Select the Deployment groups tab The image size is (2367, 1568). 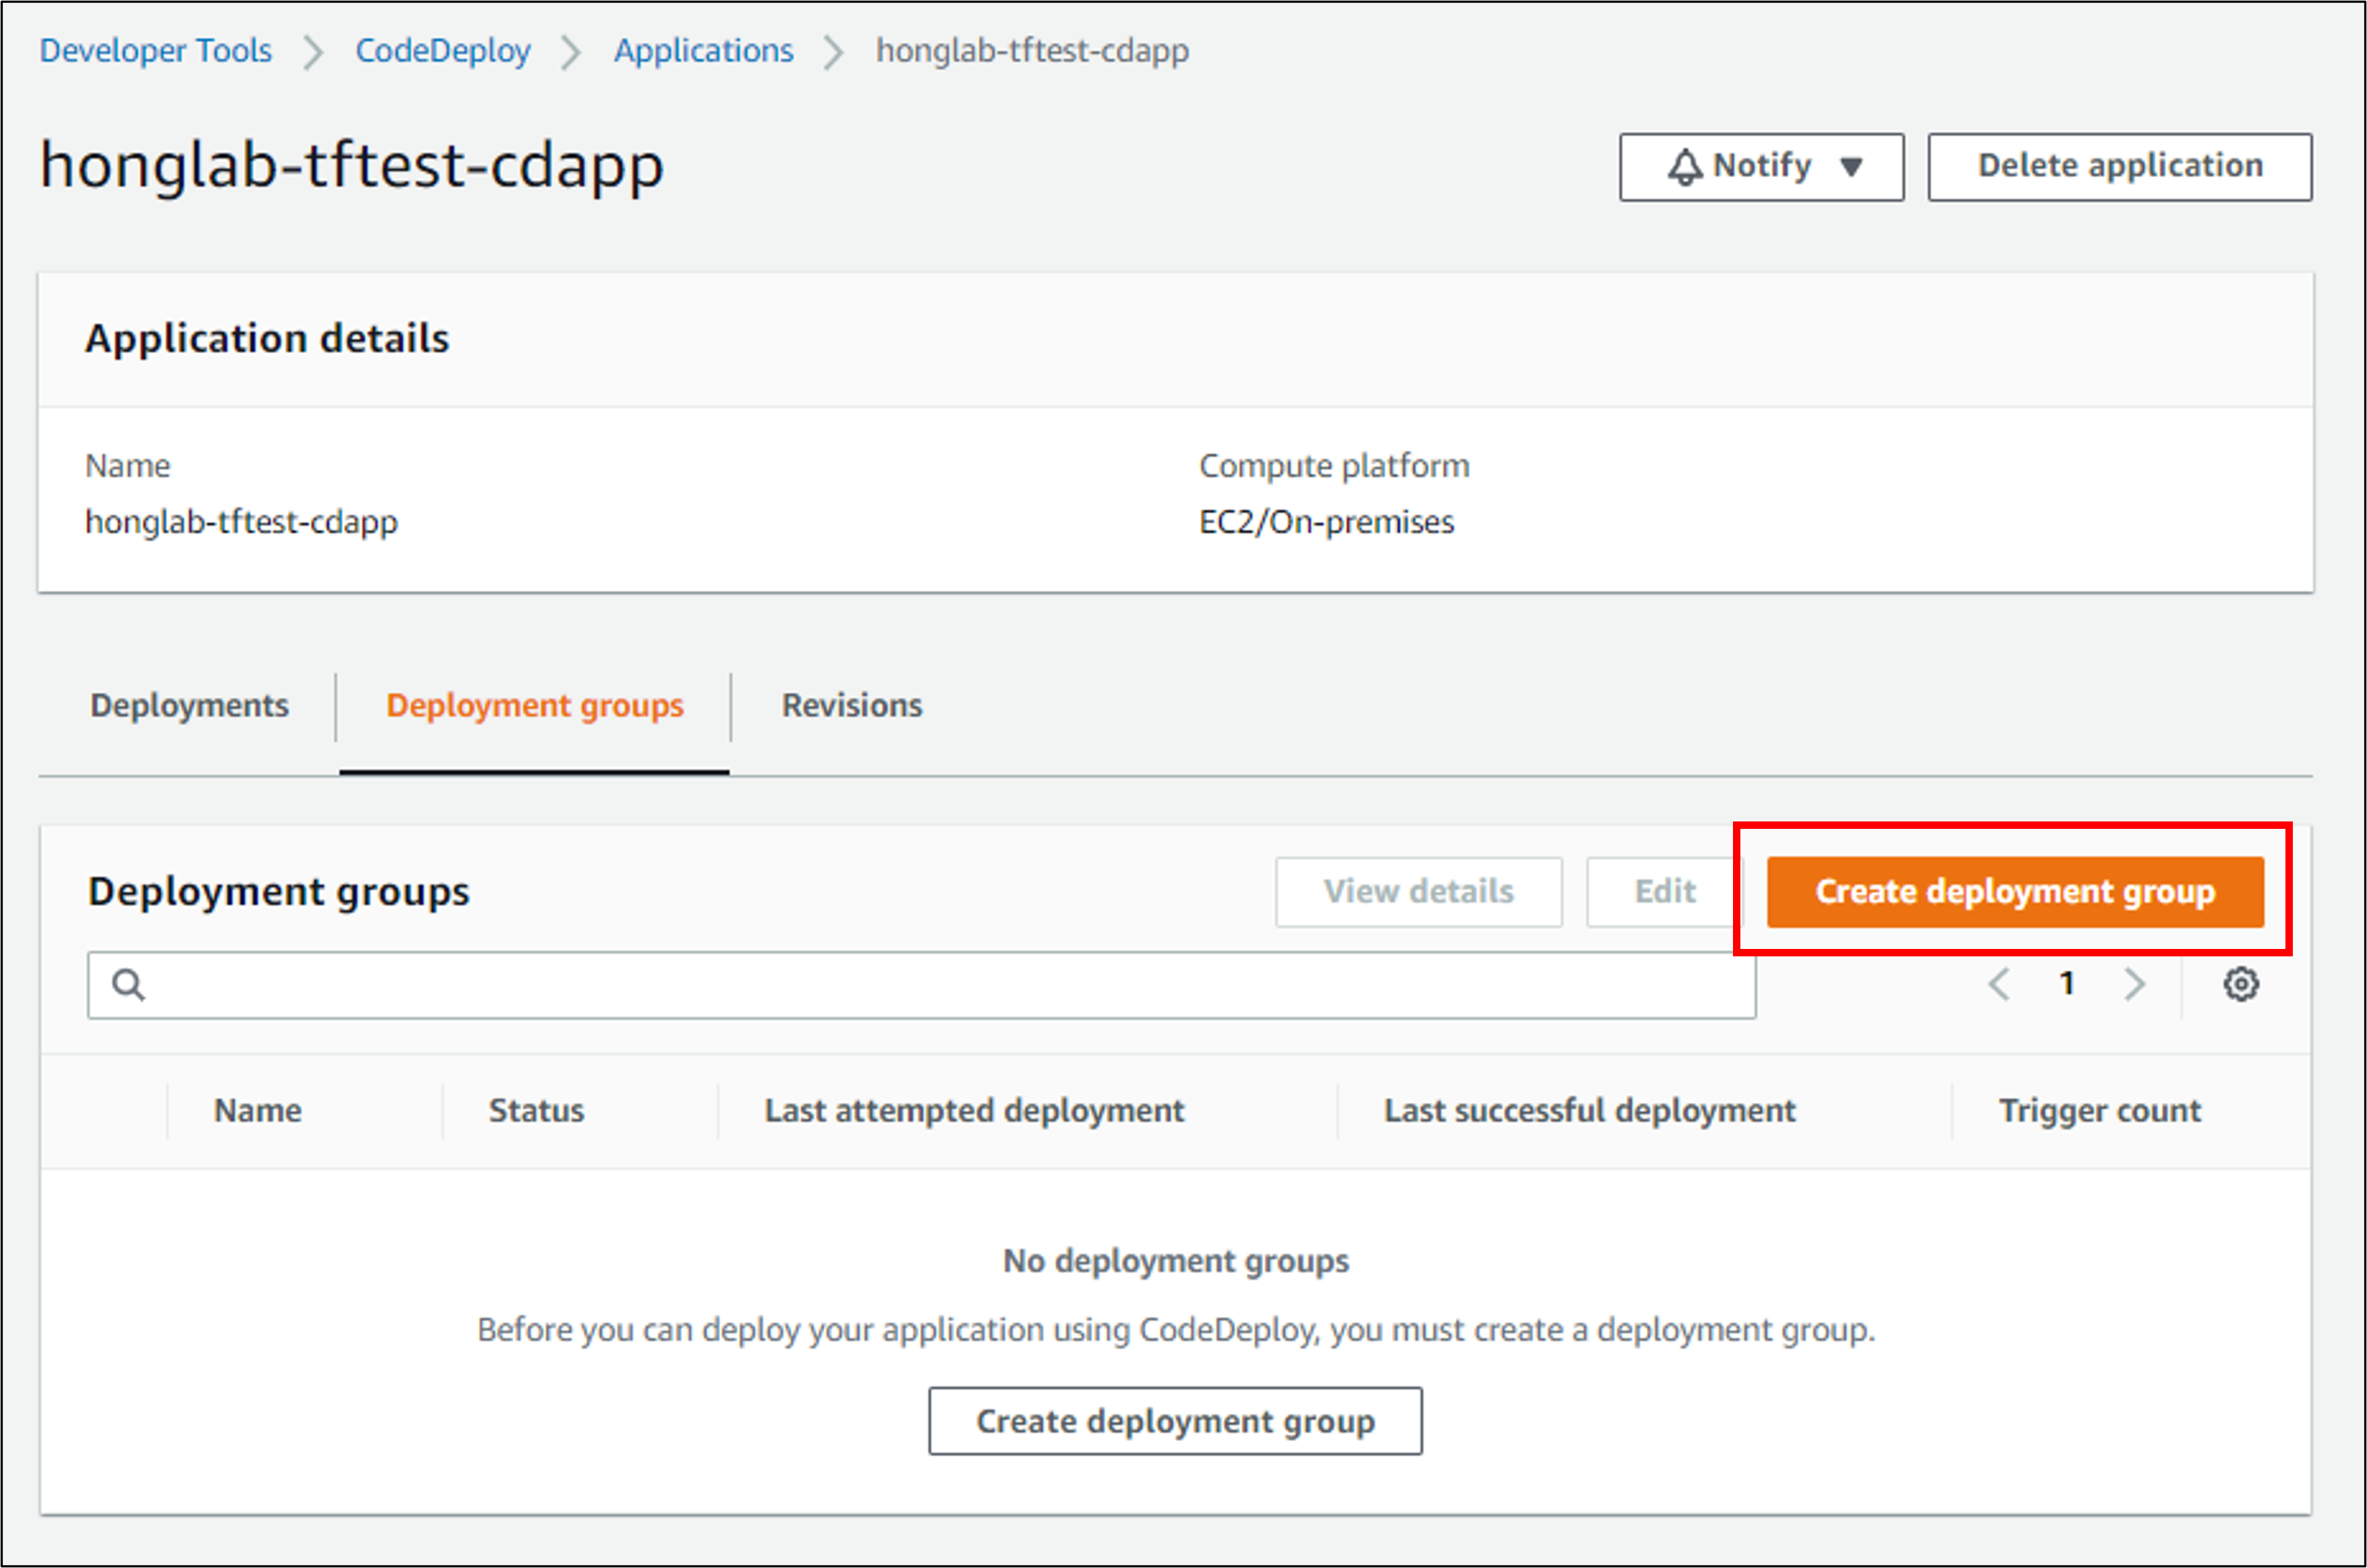point(534,706)
